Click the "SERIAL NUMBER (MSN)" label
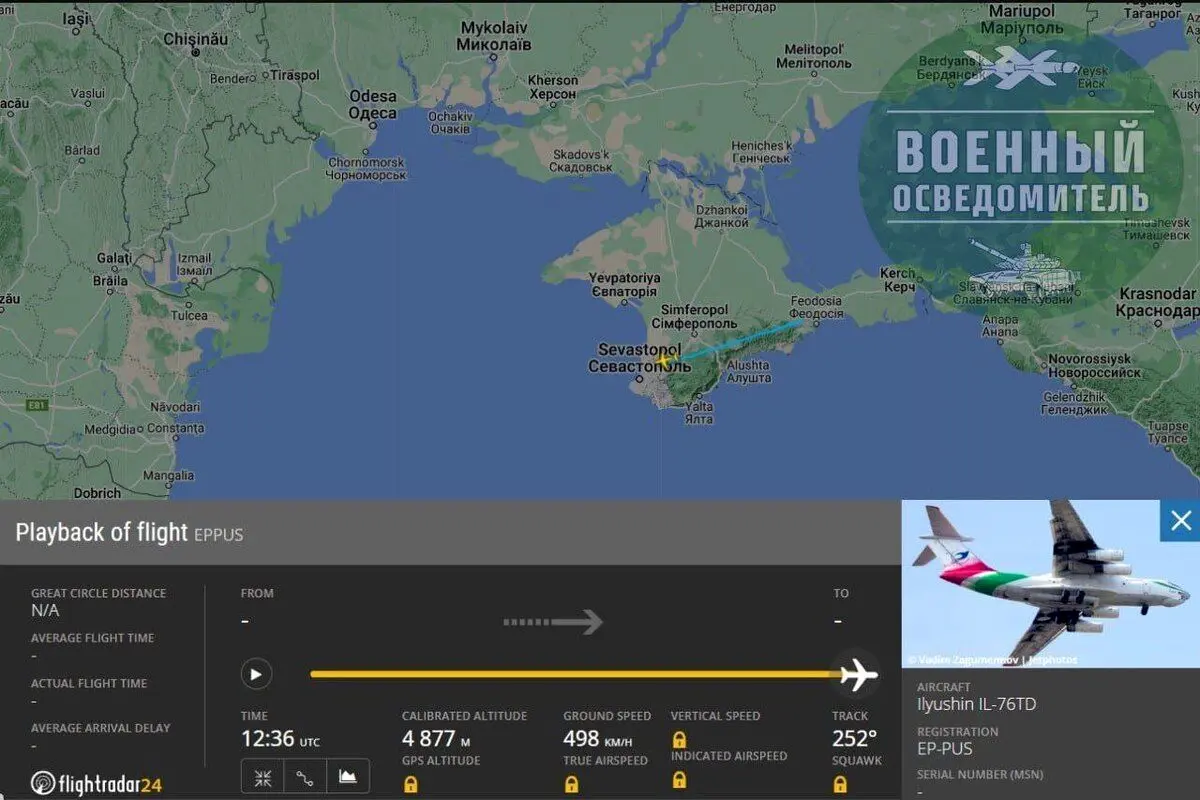 tap(981, 775)
